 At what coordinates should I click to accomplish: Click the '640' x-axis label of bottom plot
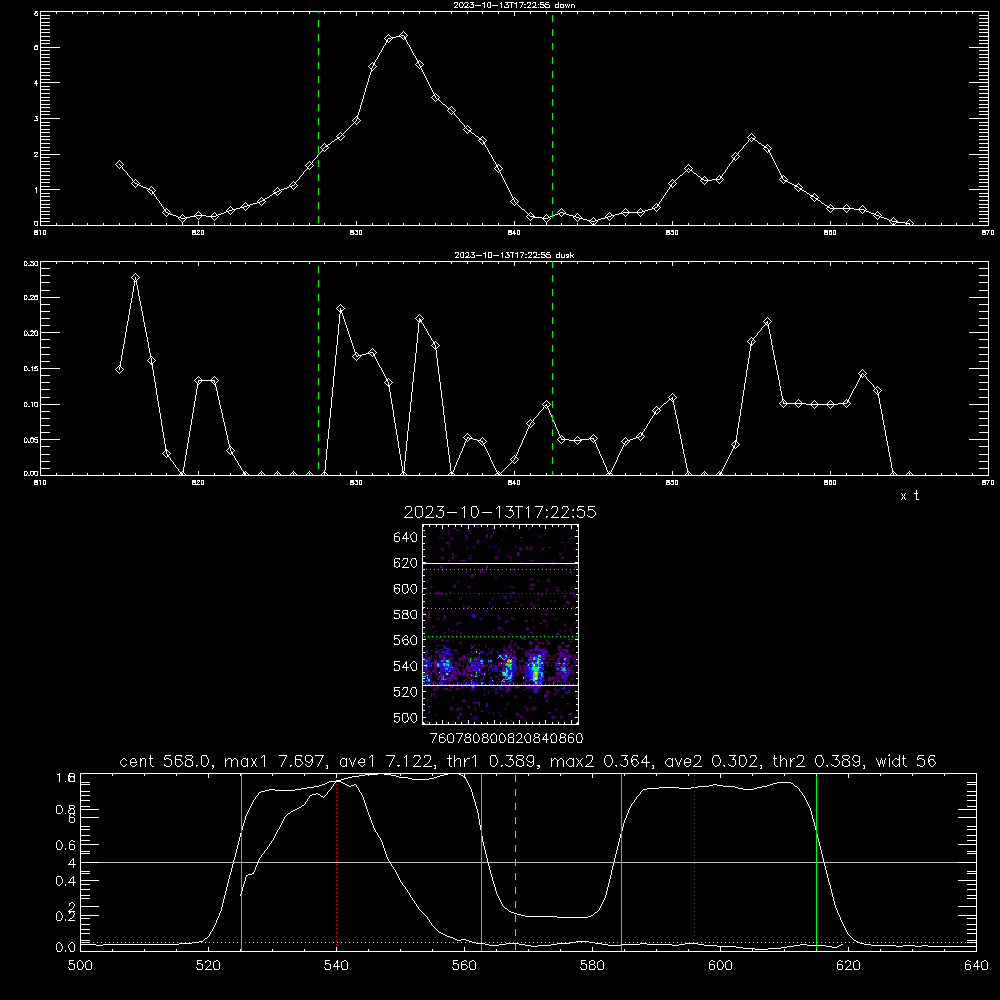[976, 966]
